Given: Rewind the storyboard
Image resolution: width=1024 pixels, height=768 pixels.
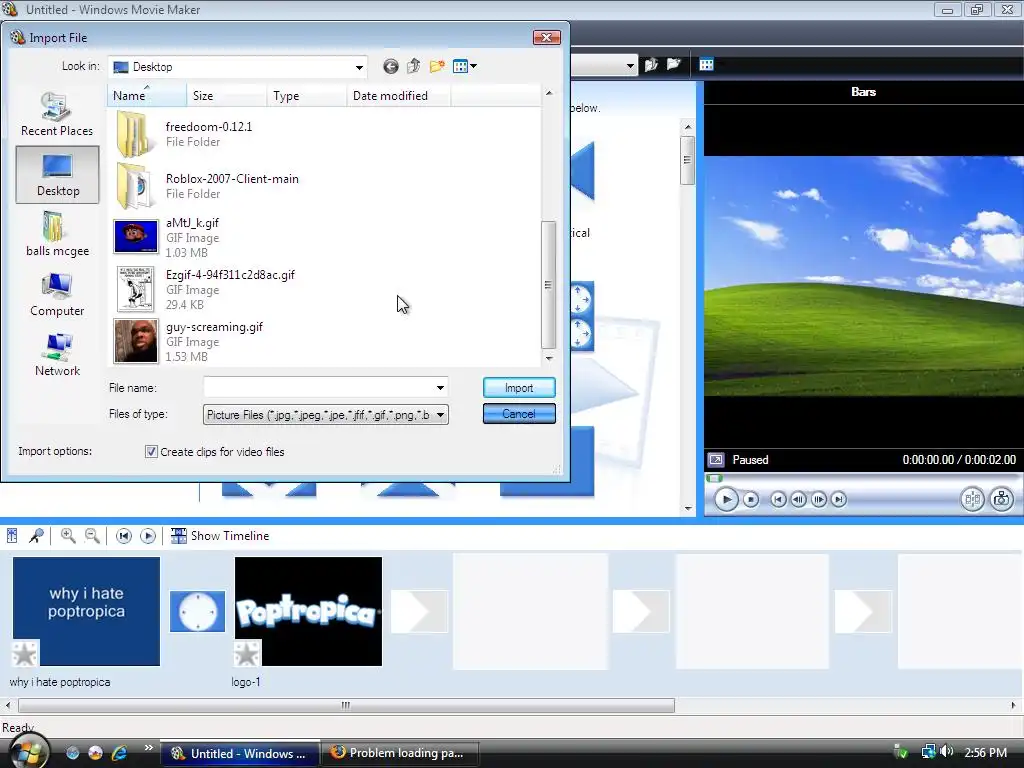Looking at the screenshot, I should point(123,536).
